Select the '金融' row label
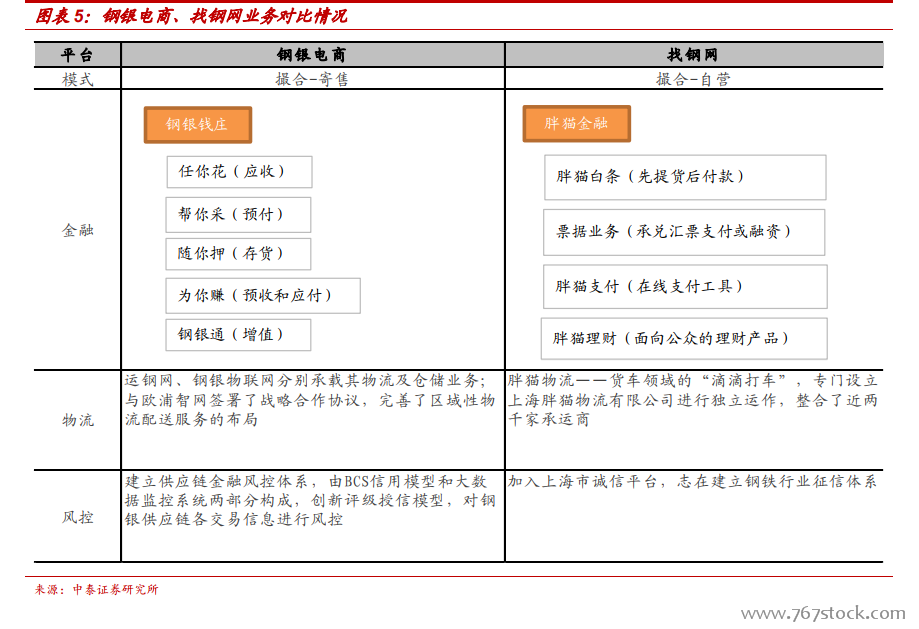 (x=77, y=230)
